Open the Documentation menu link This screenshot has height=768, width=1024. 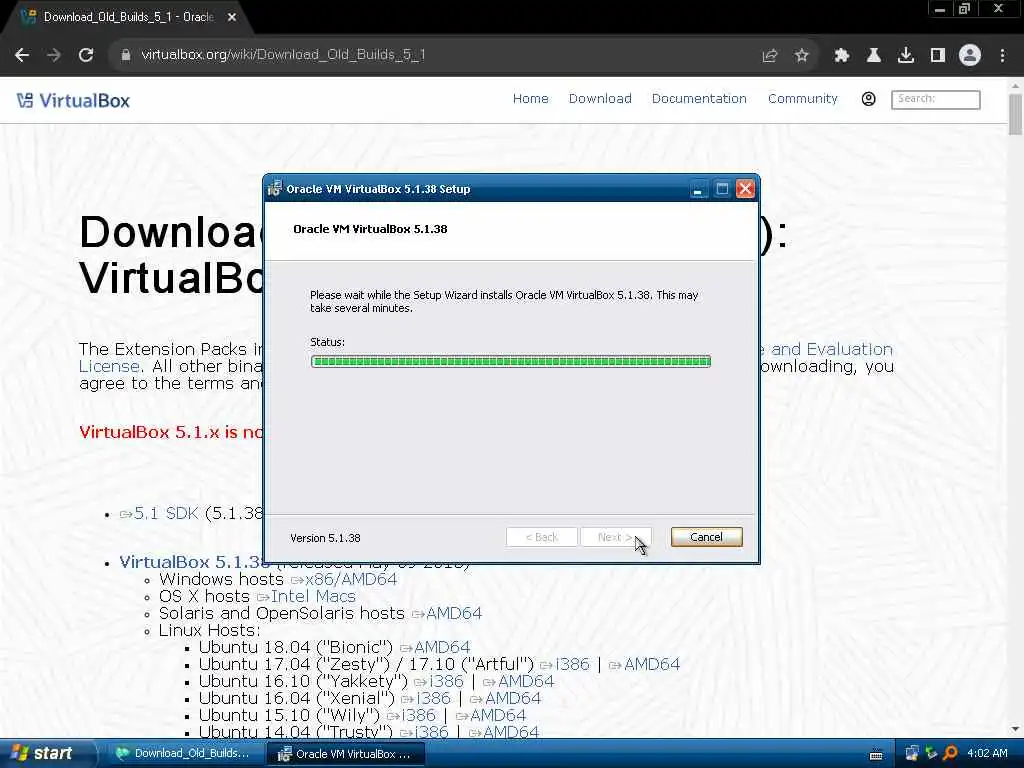tap(699, 99)
